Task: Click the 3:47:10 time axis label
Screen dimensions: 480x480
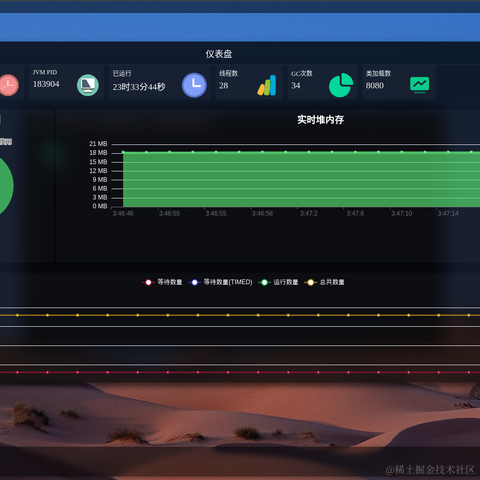Action: click(x=402, y=214)
